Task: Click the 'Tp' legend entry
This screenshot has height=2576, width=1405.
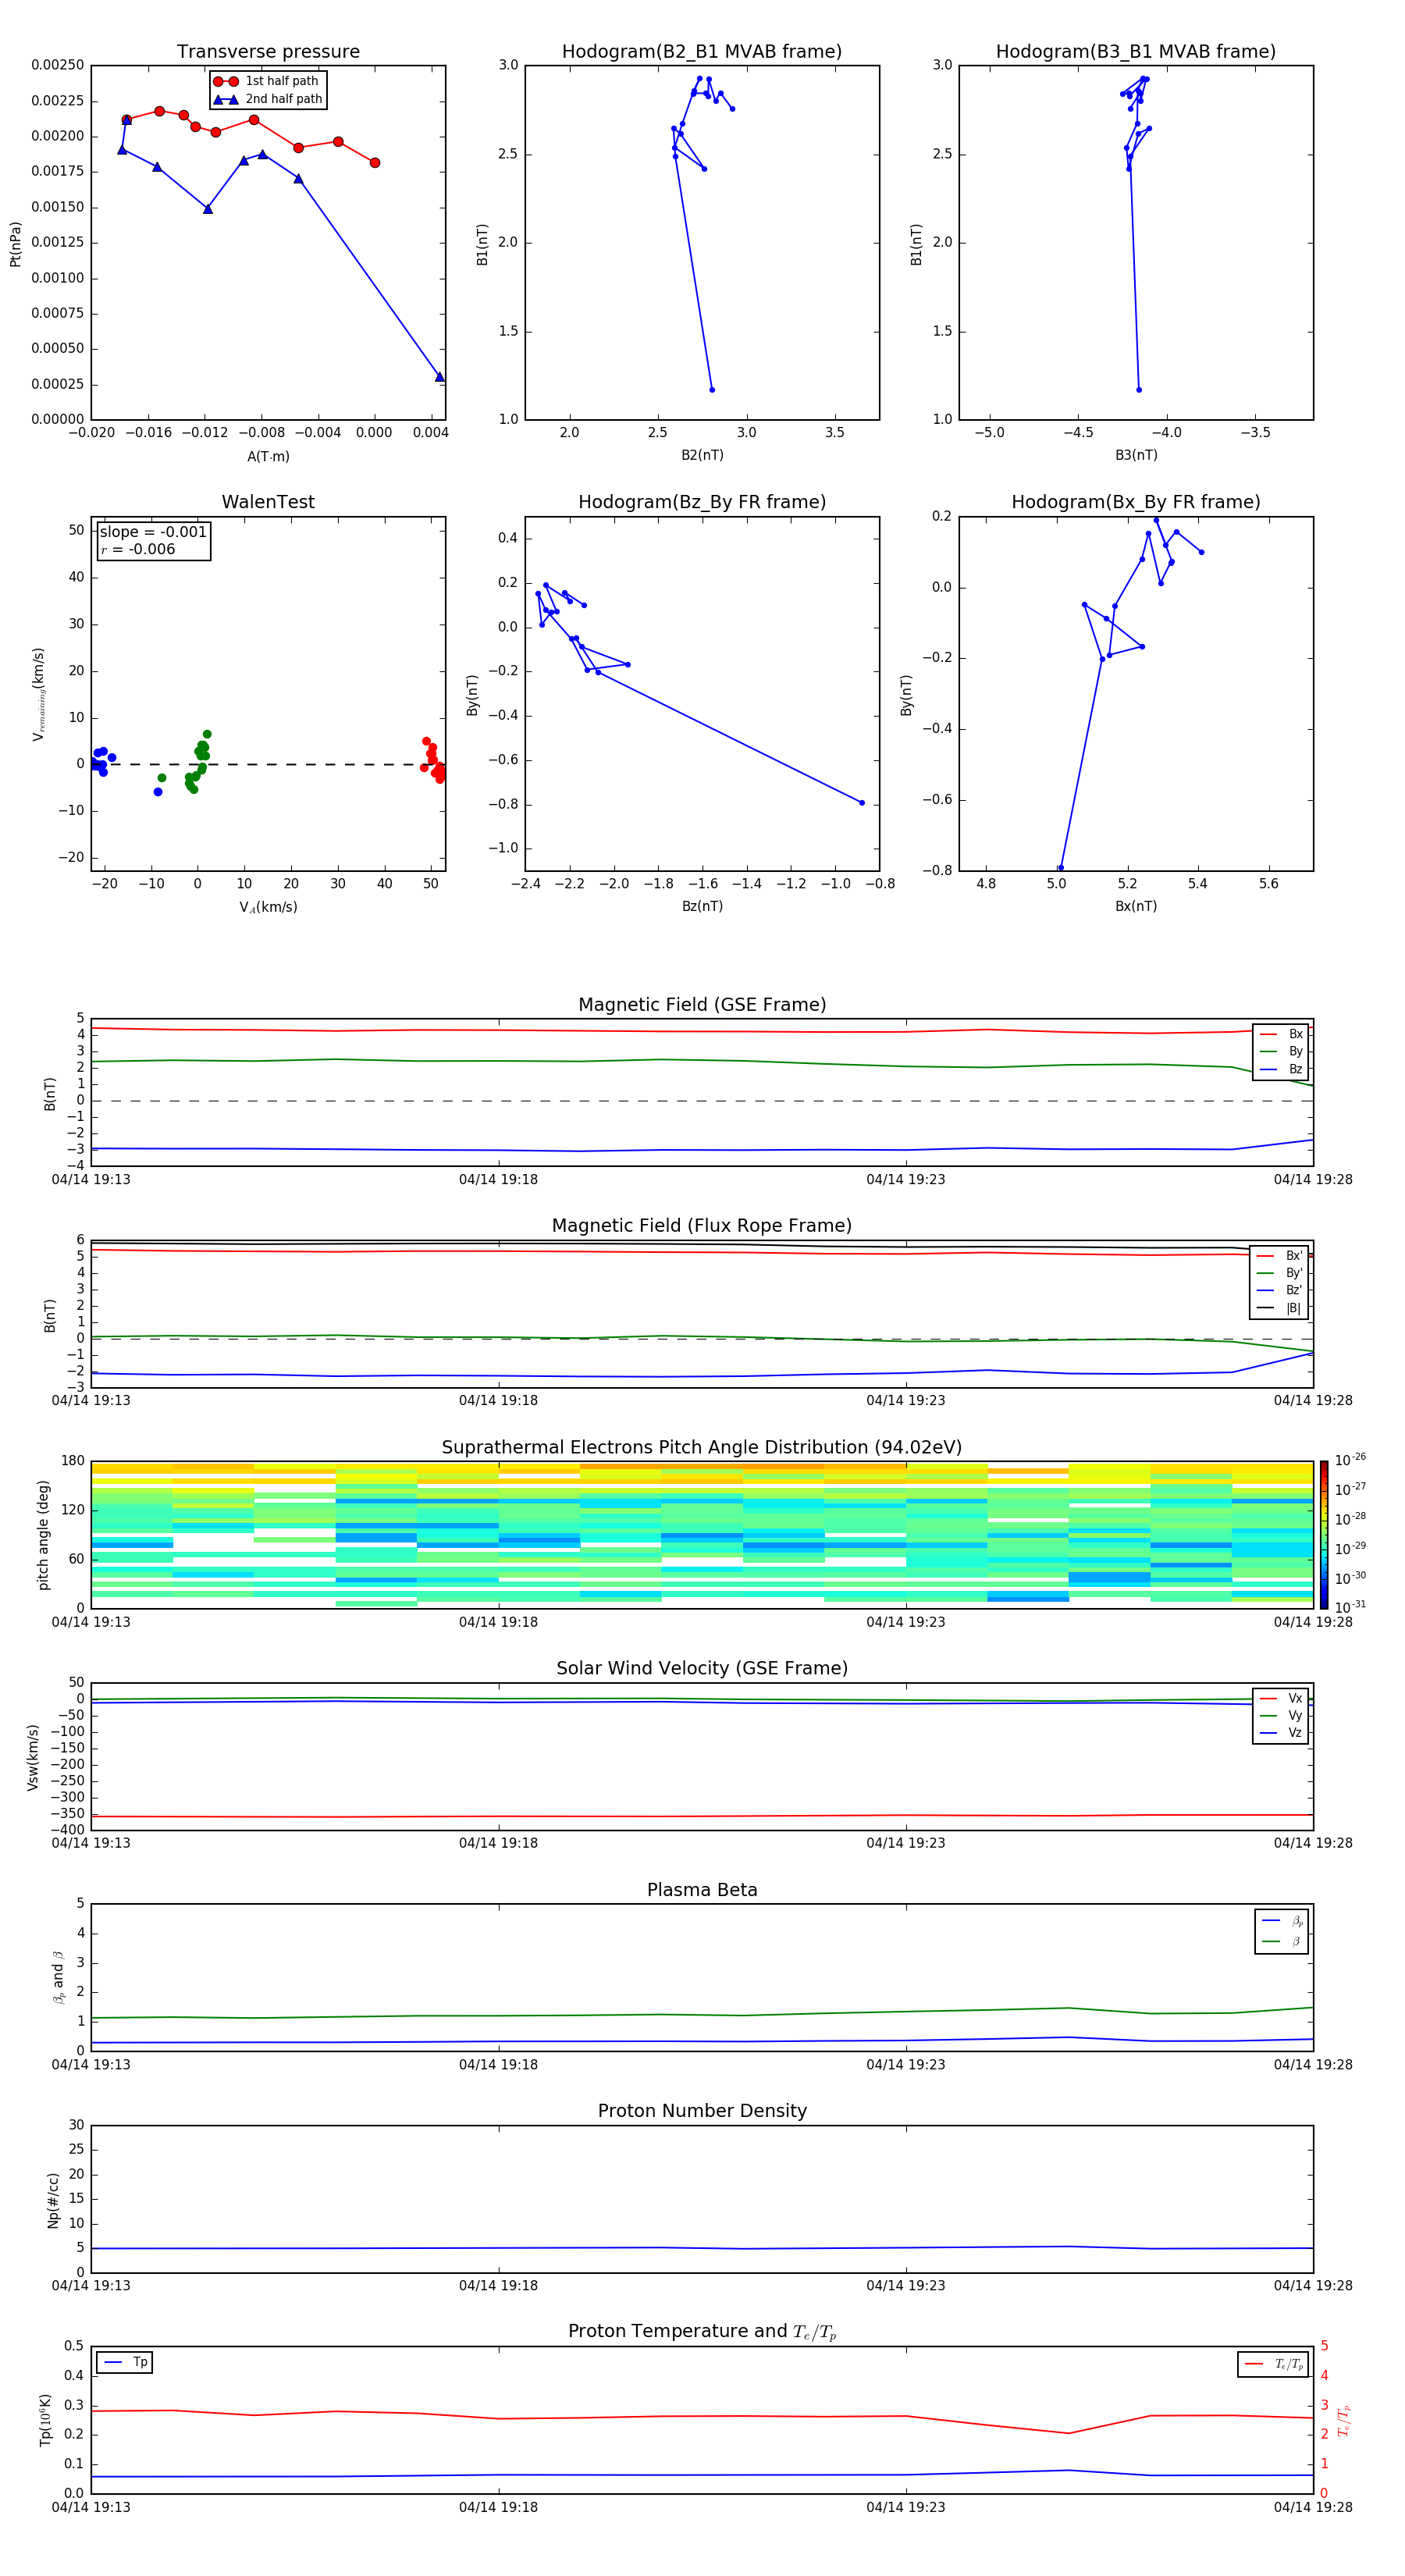Action: [125, 2362]
